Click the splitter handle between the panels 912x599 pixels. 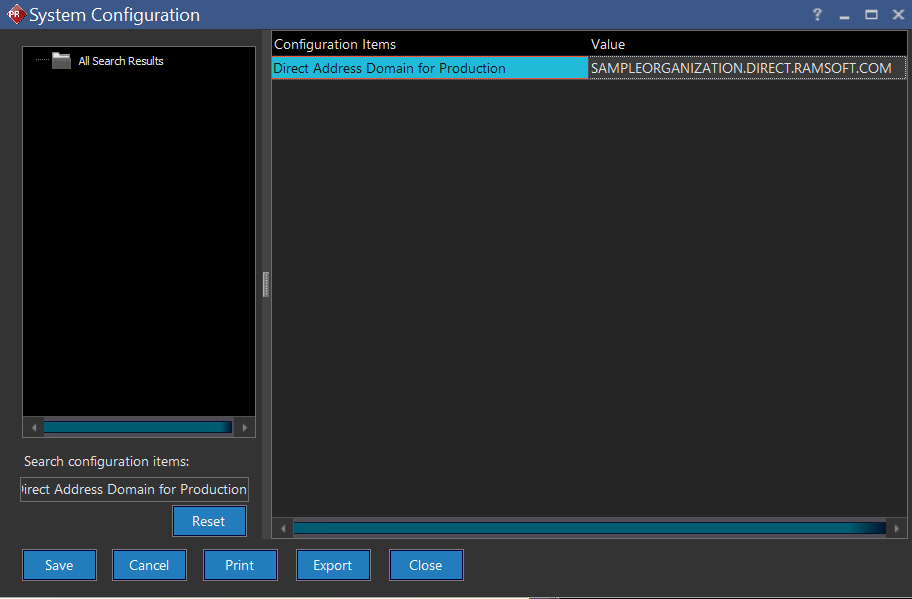pos(266,284)
